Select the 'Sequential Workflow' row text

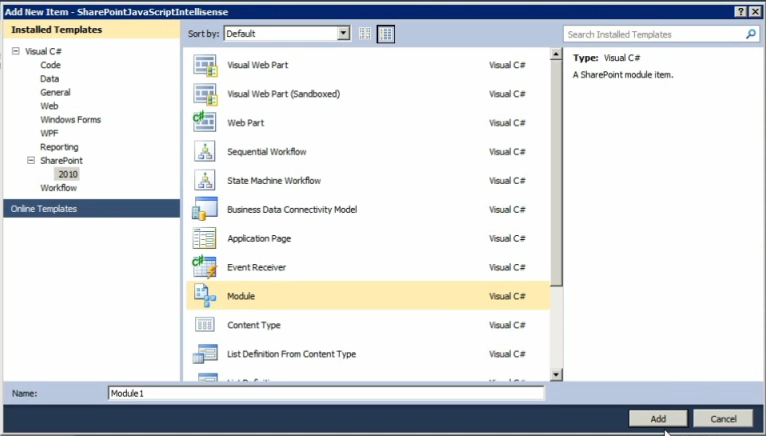267,152
